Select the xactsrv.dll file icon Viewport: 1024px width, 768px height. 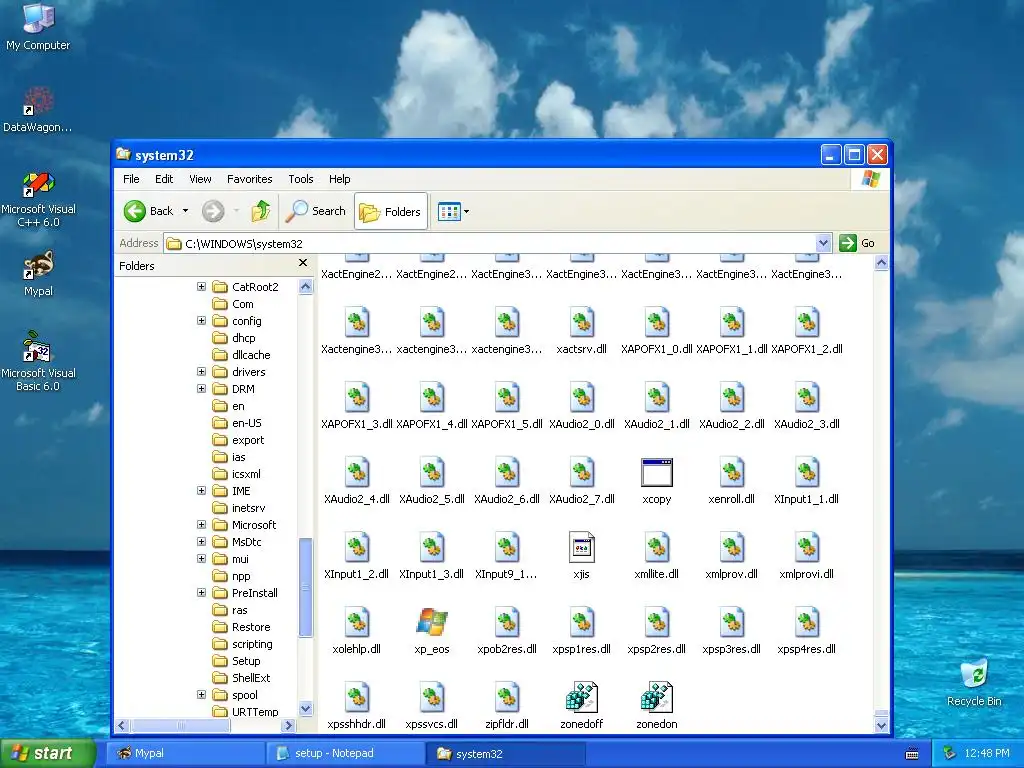(x=581, y=323)
